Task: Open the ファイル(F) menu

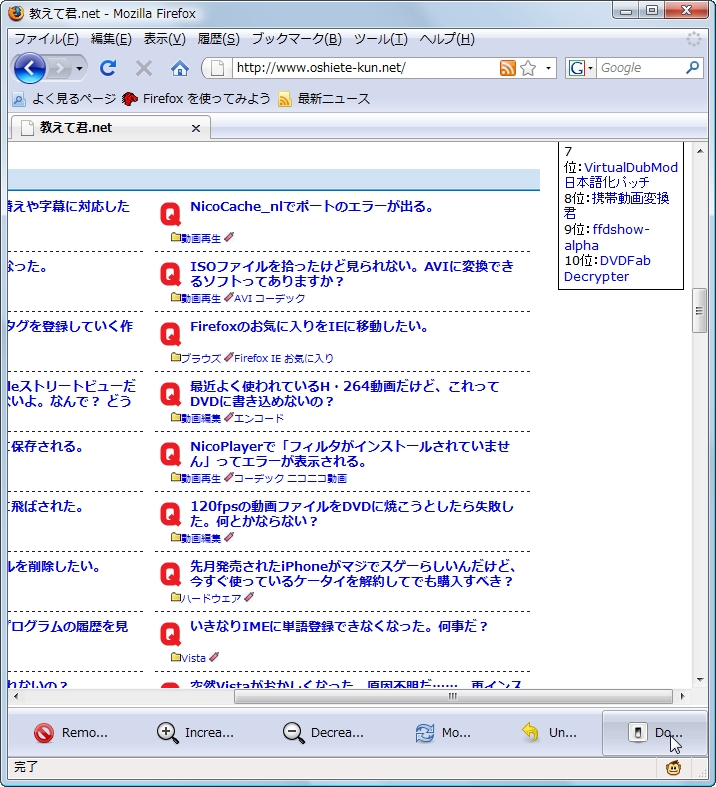Action: tap(46, 39)
